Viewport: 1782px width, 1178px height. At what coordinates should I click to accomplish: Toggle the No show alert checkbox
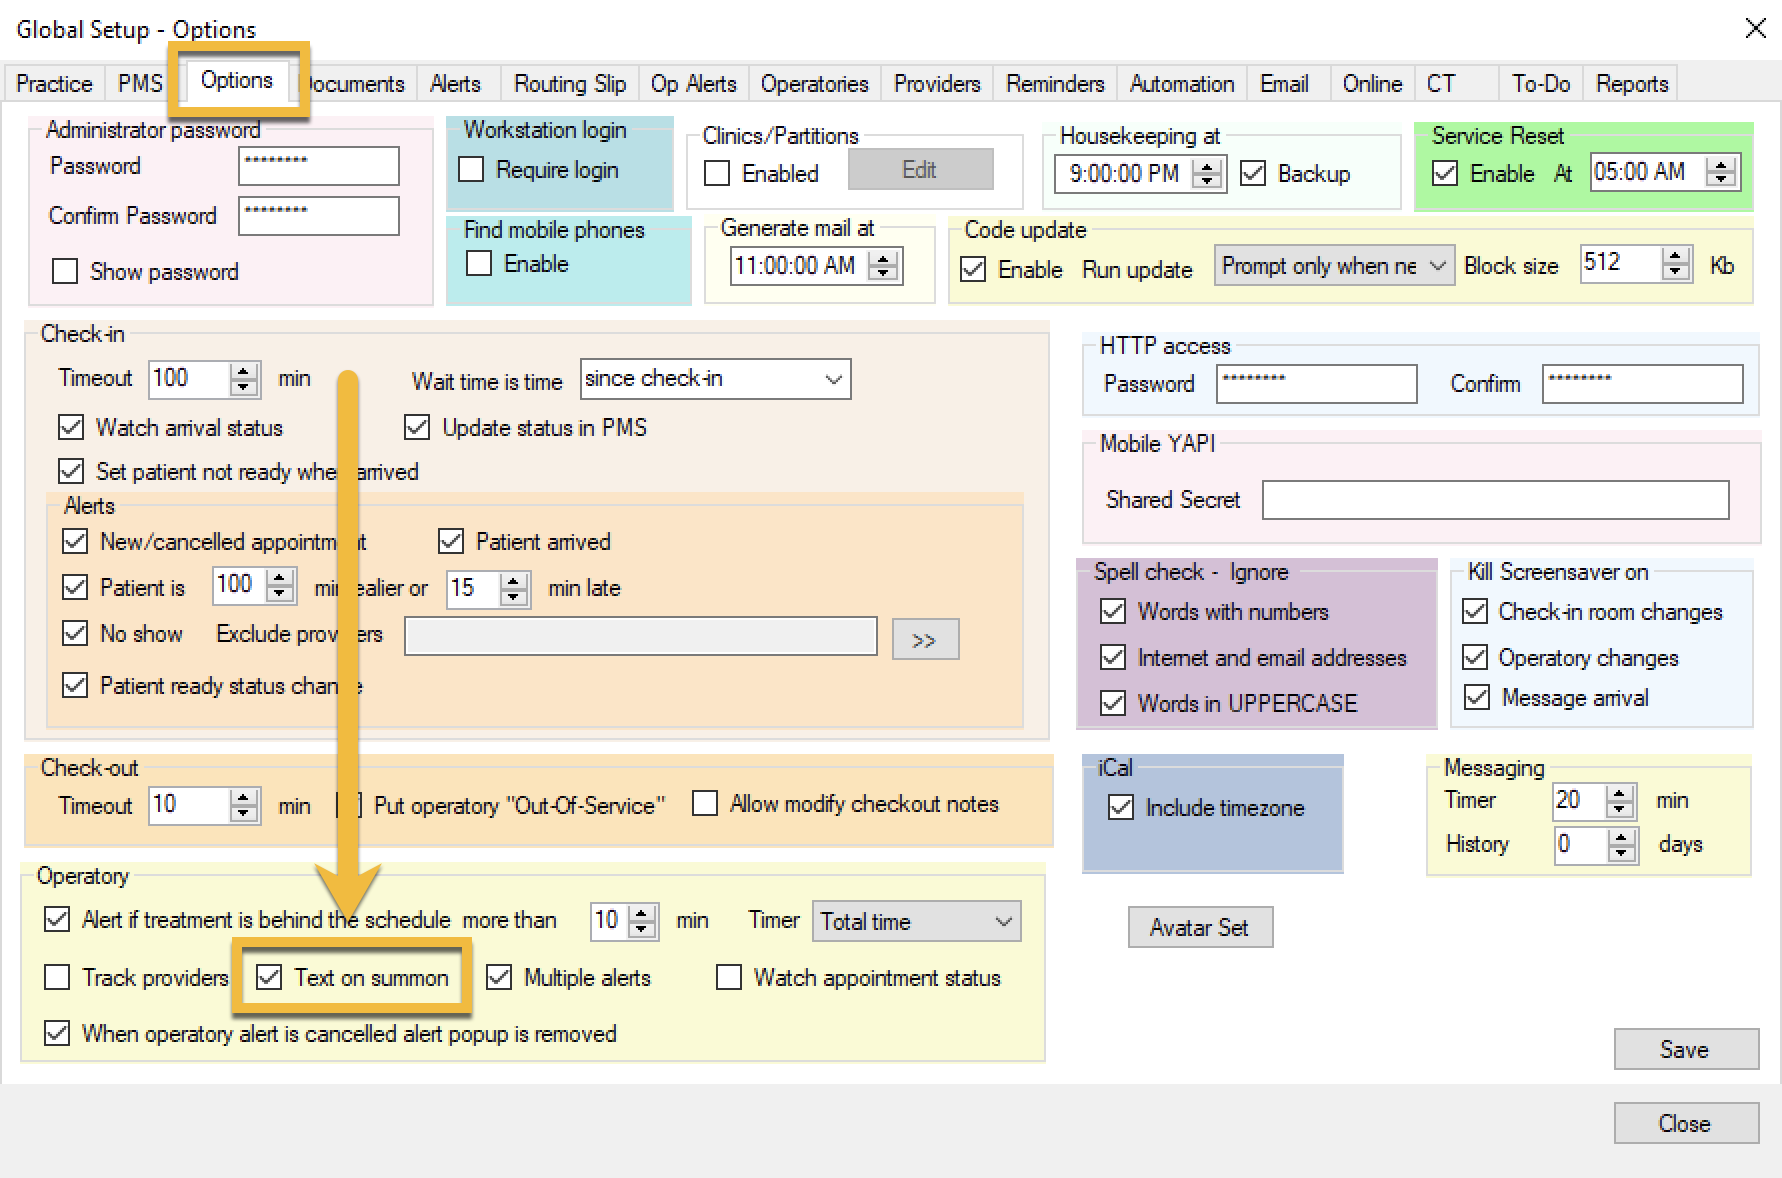(75, 633)
